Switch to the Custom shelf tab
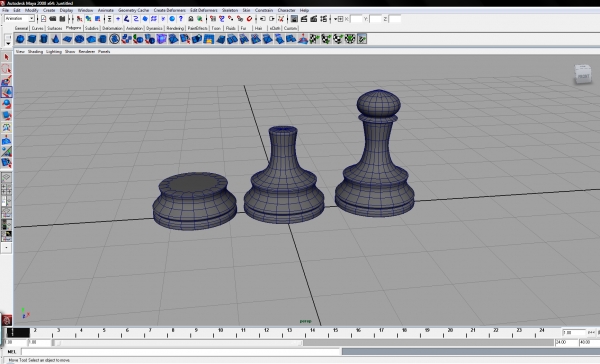The height and width of the screenshot is (364, 600). (x=290, y=28)
